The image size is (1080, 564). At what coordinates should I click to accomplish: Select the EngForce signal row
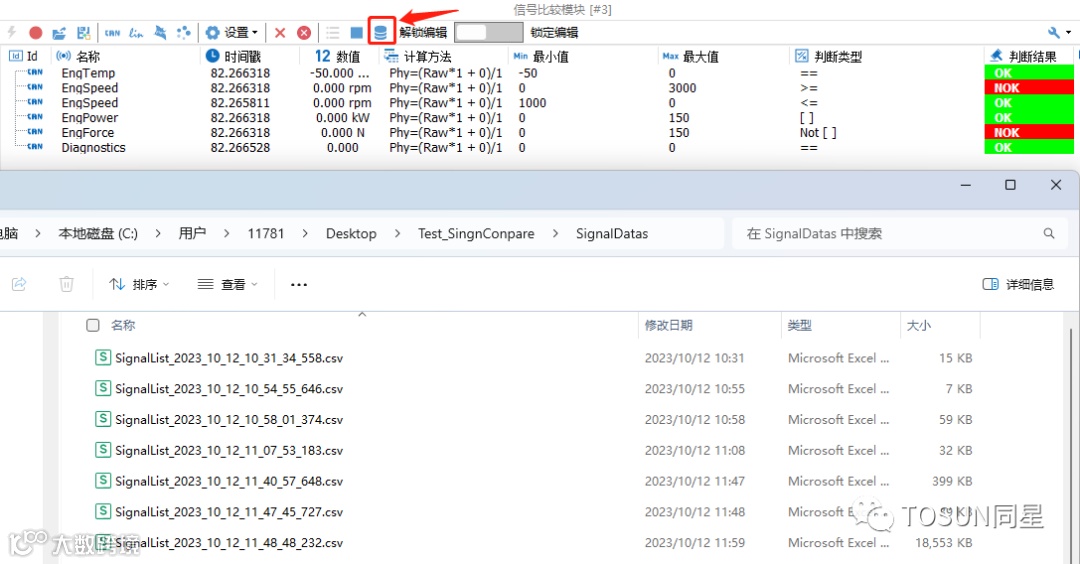pos(537,132)
